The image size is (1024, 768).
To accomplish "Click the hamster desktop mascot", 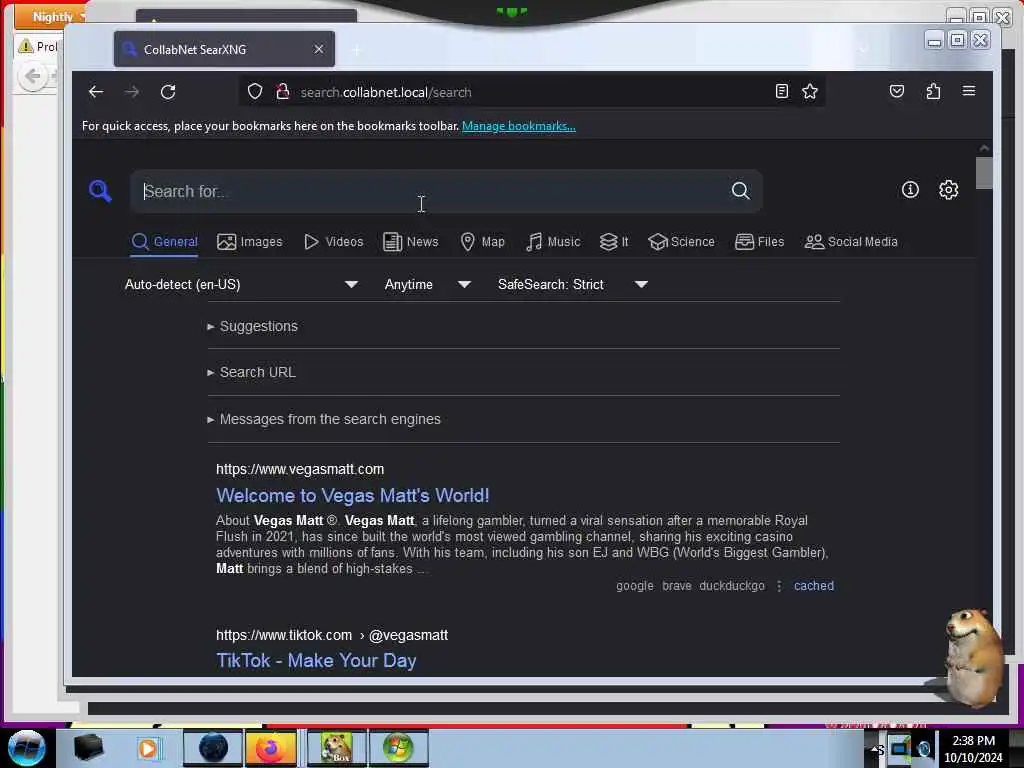I will (973, 656).
